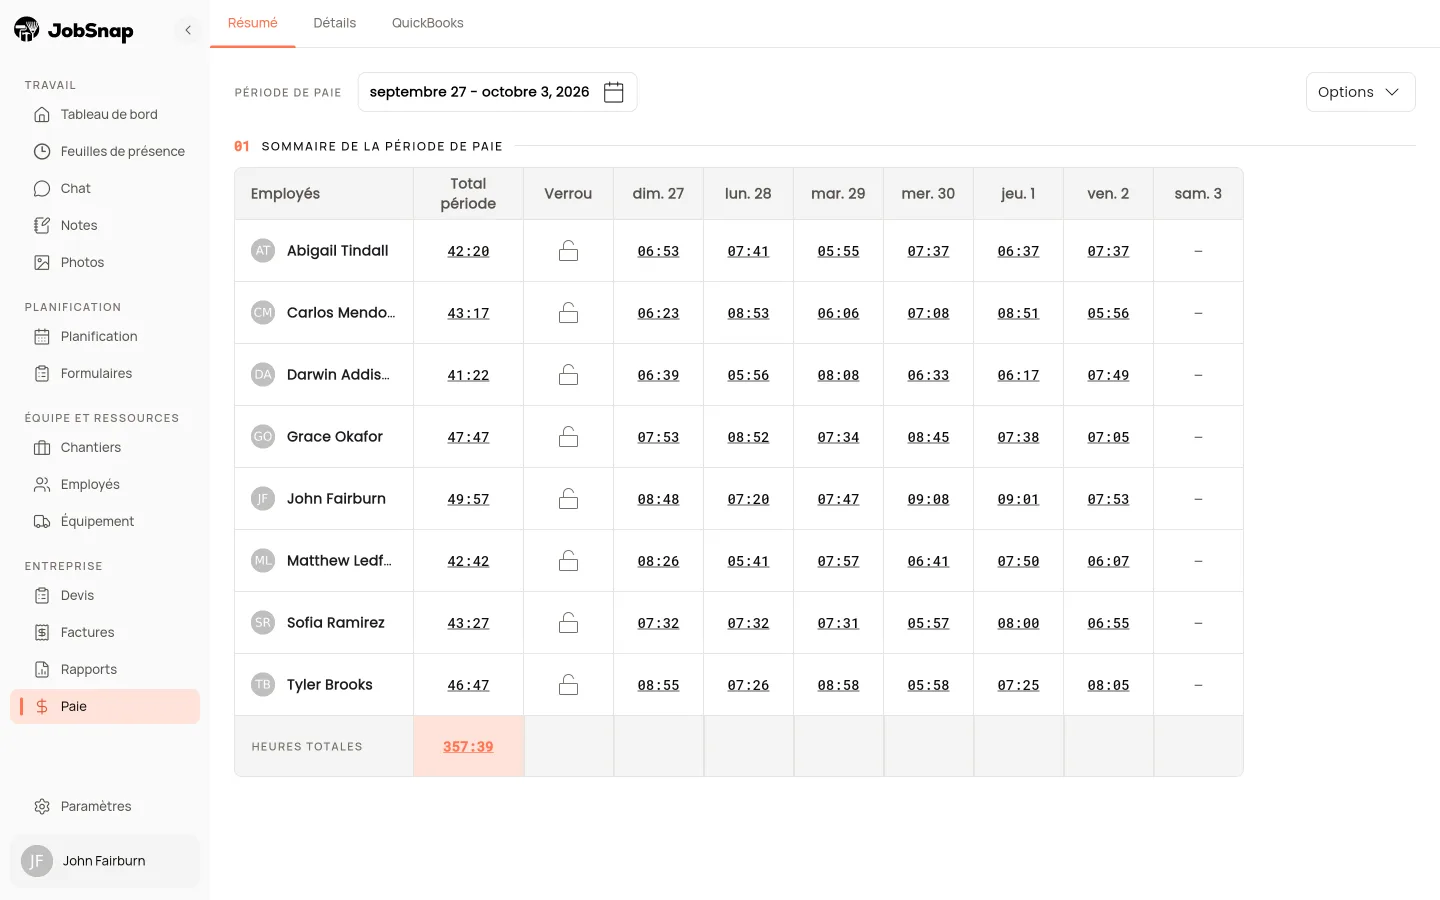This screenshot has width=1440, height=900.
Task: Click employee name Darwin Addis
Action: pyautogui.click(x=338, y=375)
